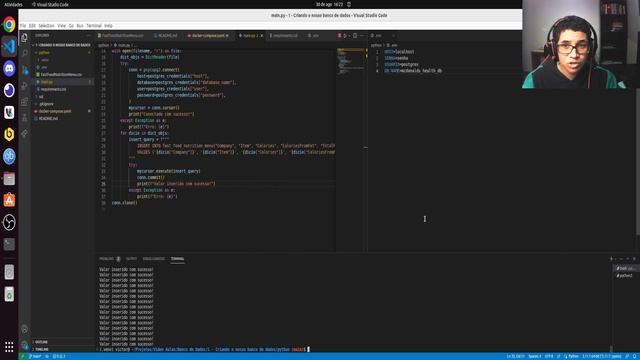Open the Files manager dock icon
This screenshot has width=640, height=360.
(9, 178)
